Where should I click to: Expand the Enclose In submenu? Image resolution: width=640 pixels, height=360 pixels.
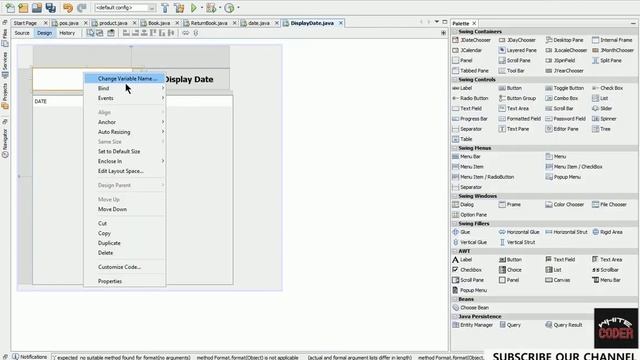point(124,161)
